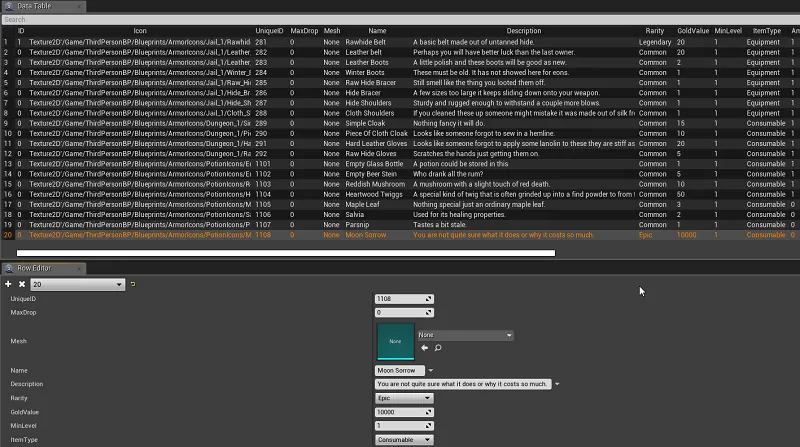Select the highlighted Moon Sorrow row
This screenshot has width=800, height=447.
point(400,235)
